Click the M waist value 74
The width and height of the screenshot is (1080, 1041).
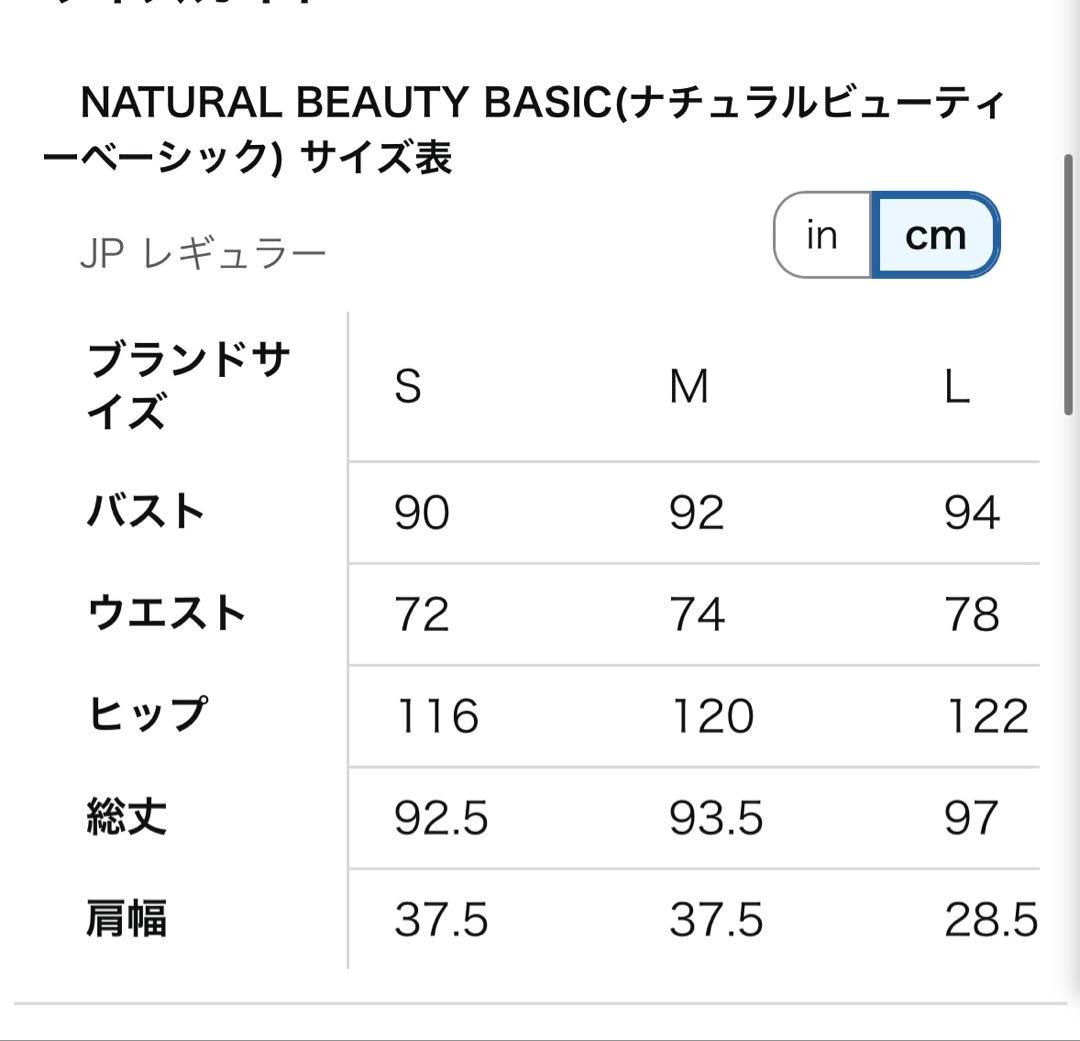tap(697, 614)
